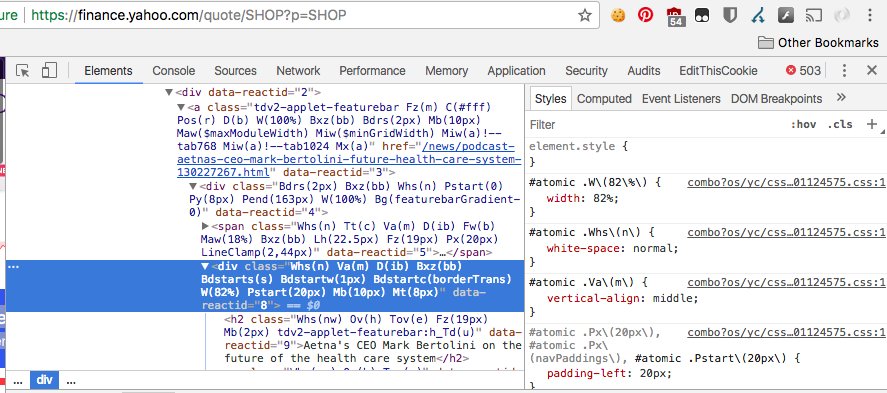The width and height of the screenshot is (887, 393).
Task: Click the faded gray circular extension icon
Action: [x=842, y=15]
